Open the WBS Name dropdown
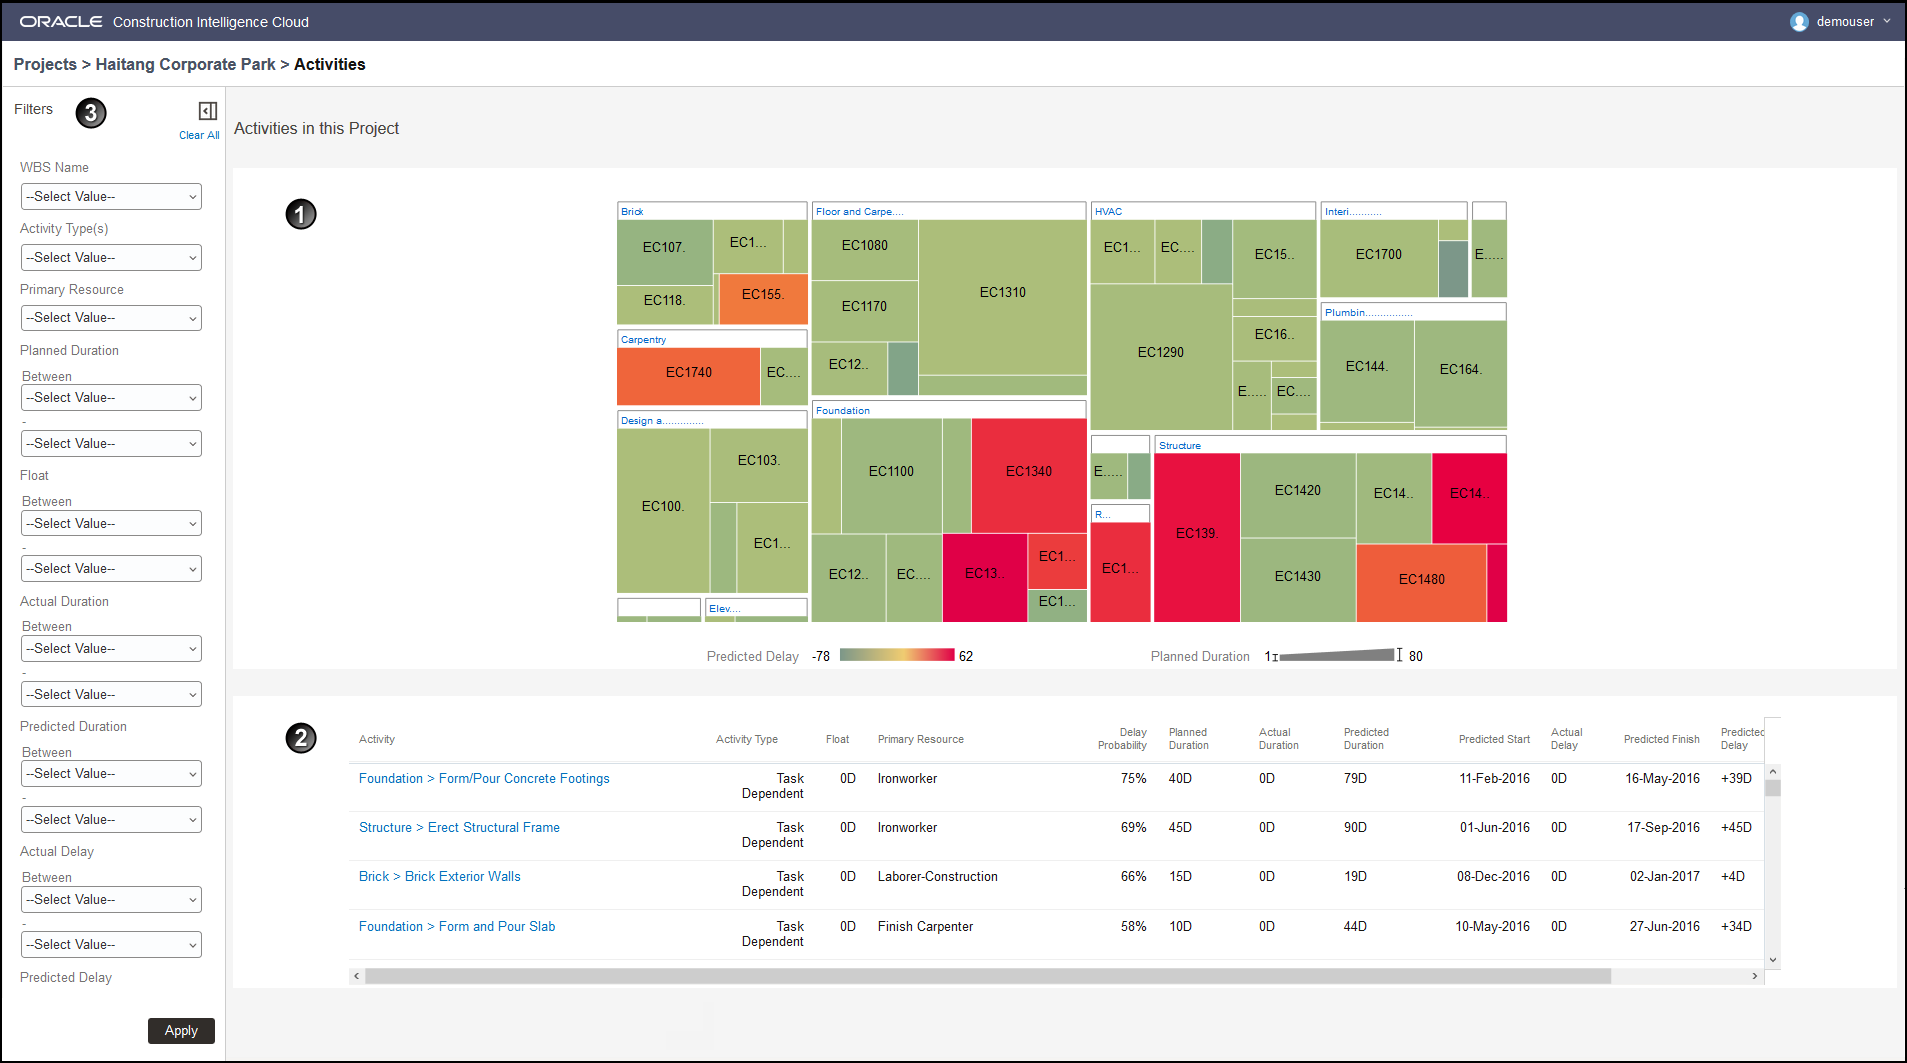Image resolution: width=1907 pixels, height=1063 pixels. (110, 196)
